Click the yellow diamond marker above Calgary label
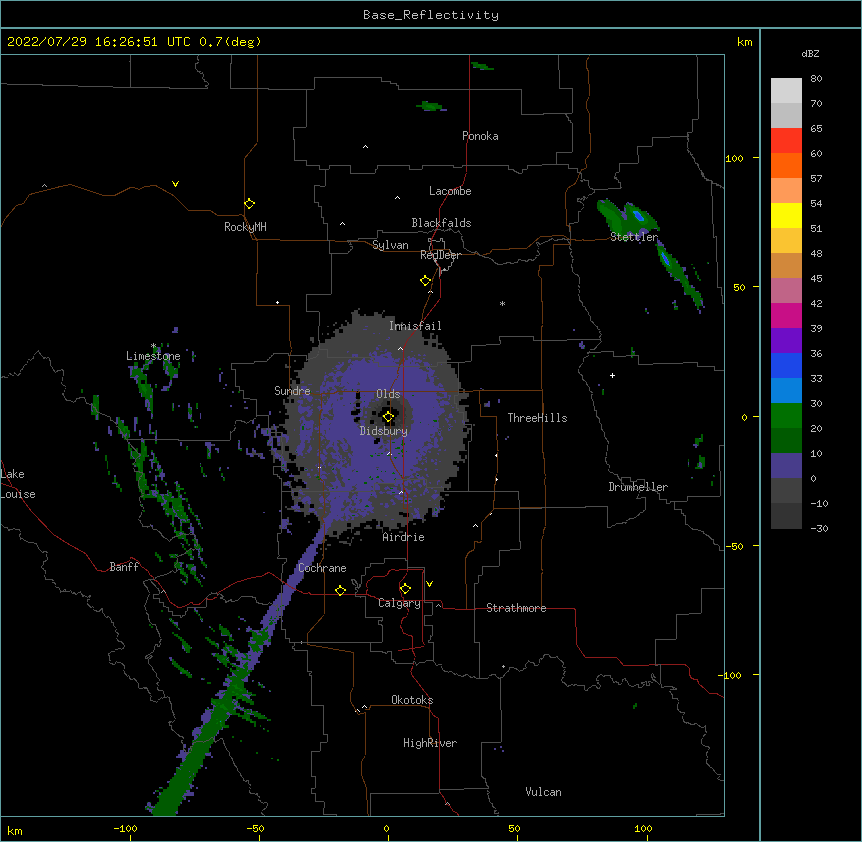Image resolution: width=862 pixels, height=842 pixels. (405, 589)
